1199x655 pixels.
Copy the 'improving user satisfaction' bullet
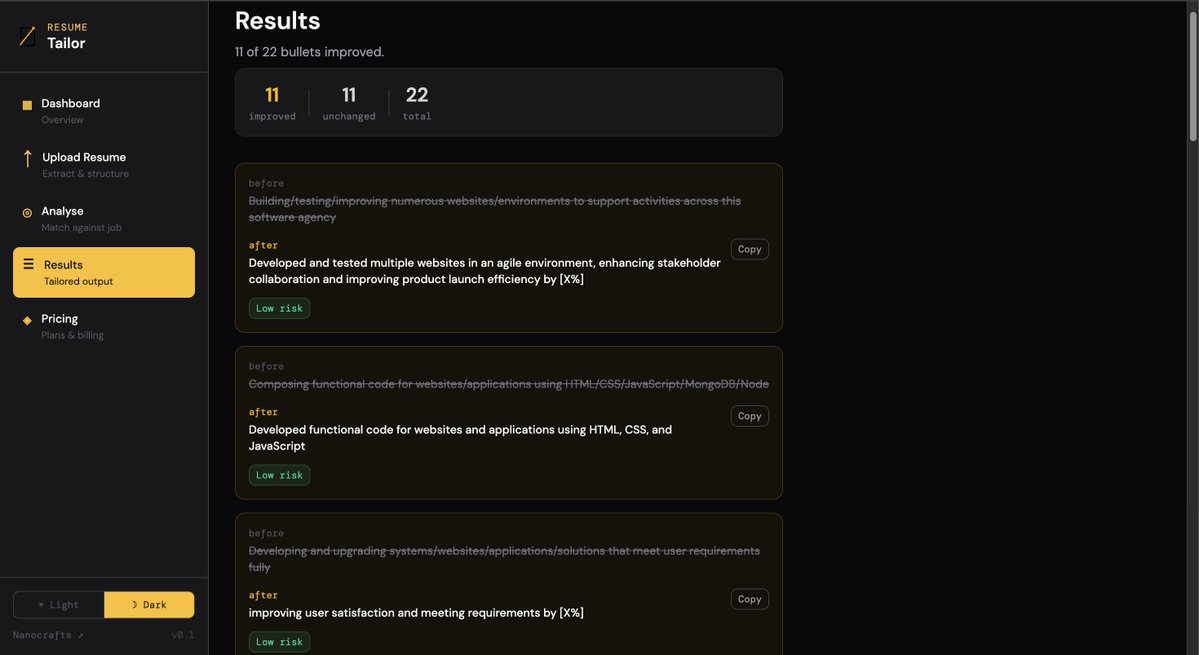pyautogui.click(x=749, y=599)
